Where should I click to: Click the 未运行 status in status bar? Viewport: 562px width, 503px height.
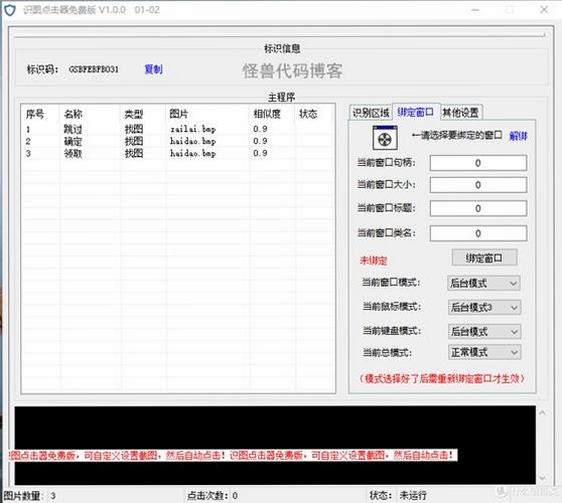coord(413,496)
